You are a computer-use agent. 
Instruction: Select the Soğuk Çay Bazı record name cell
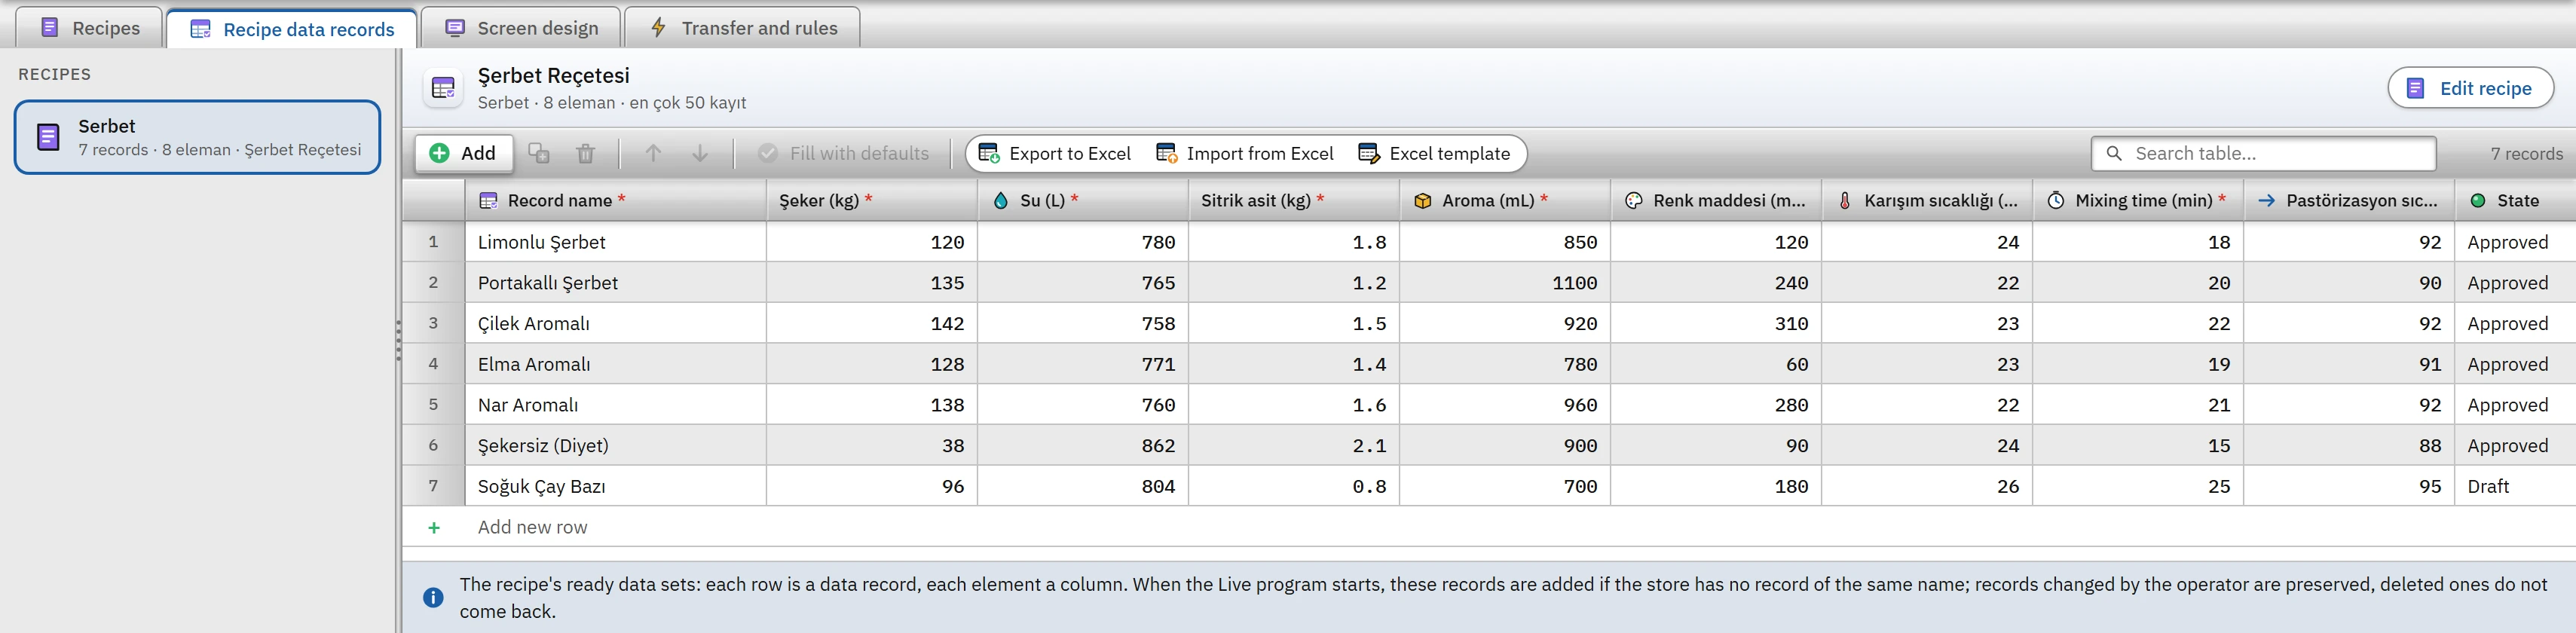coord(616,486)
